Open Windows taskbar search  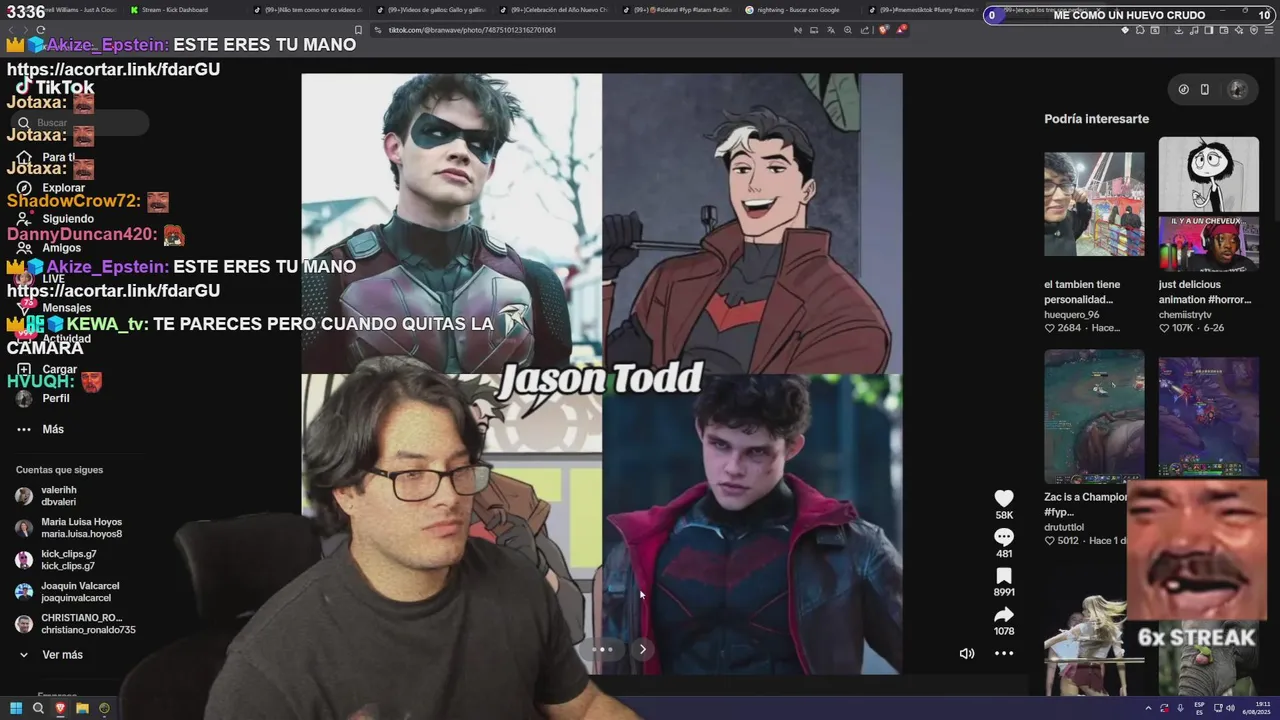tap(38, 708)
